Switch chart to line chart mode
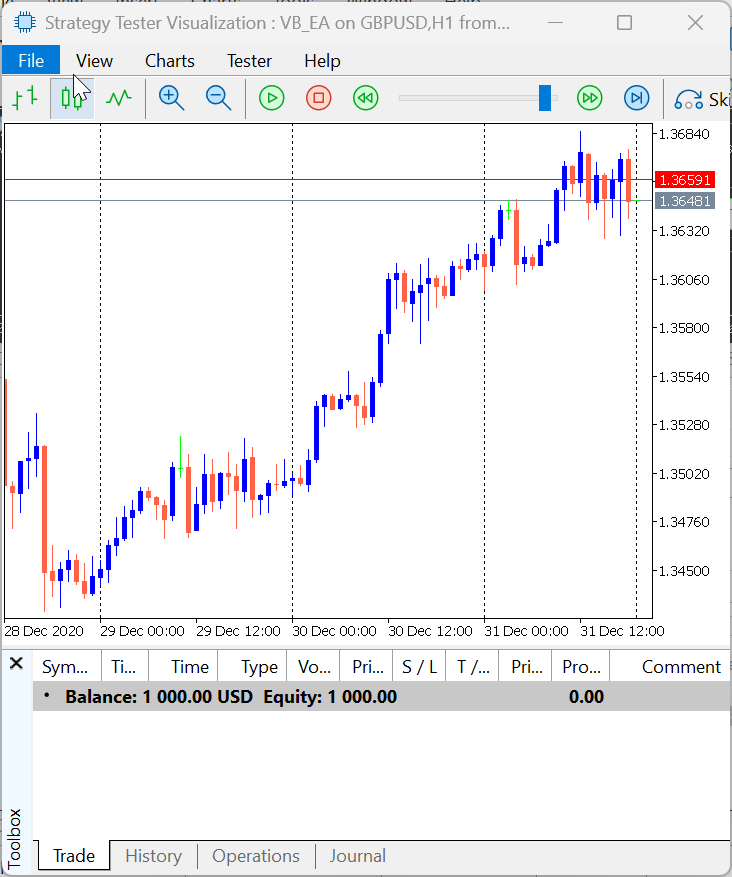732x877 pixels. pyautogui.click(x=119, y=98)
